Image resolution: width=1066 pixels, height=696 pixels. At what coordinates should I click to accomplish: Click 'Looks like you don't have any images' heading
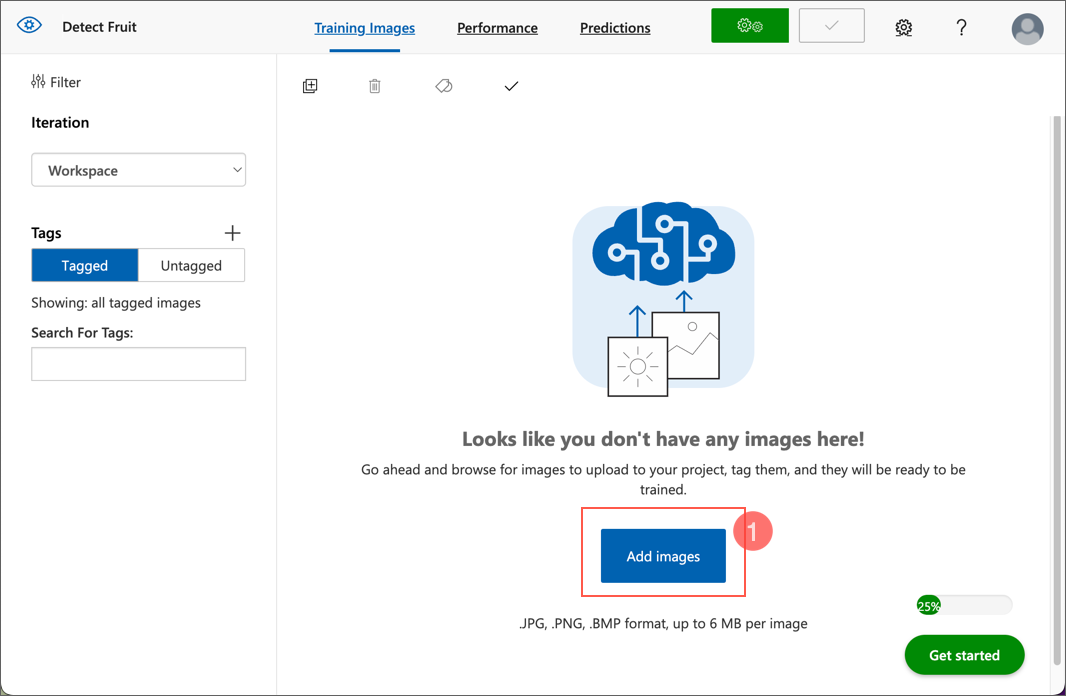(663, 439)
